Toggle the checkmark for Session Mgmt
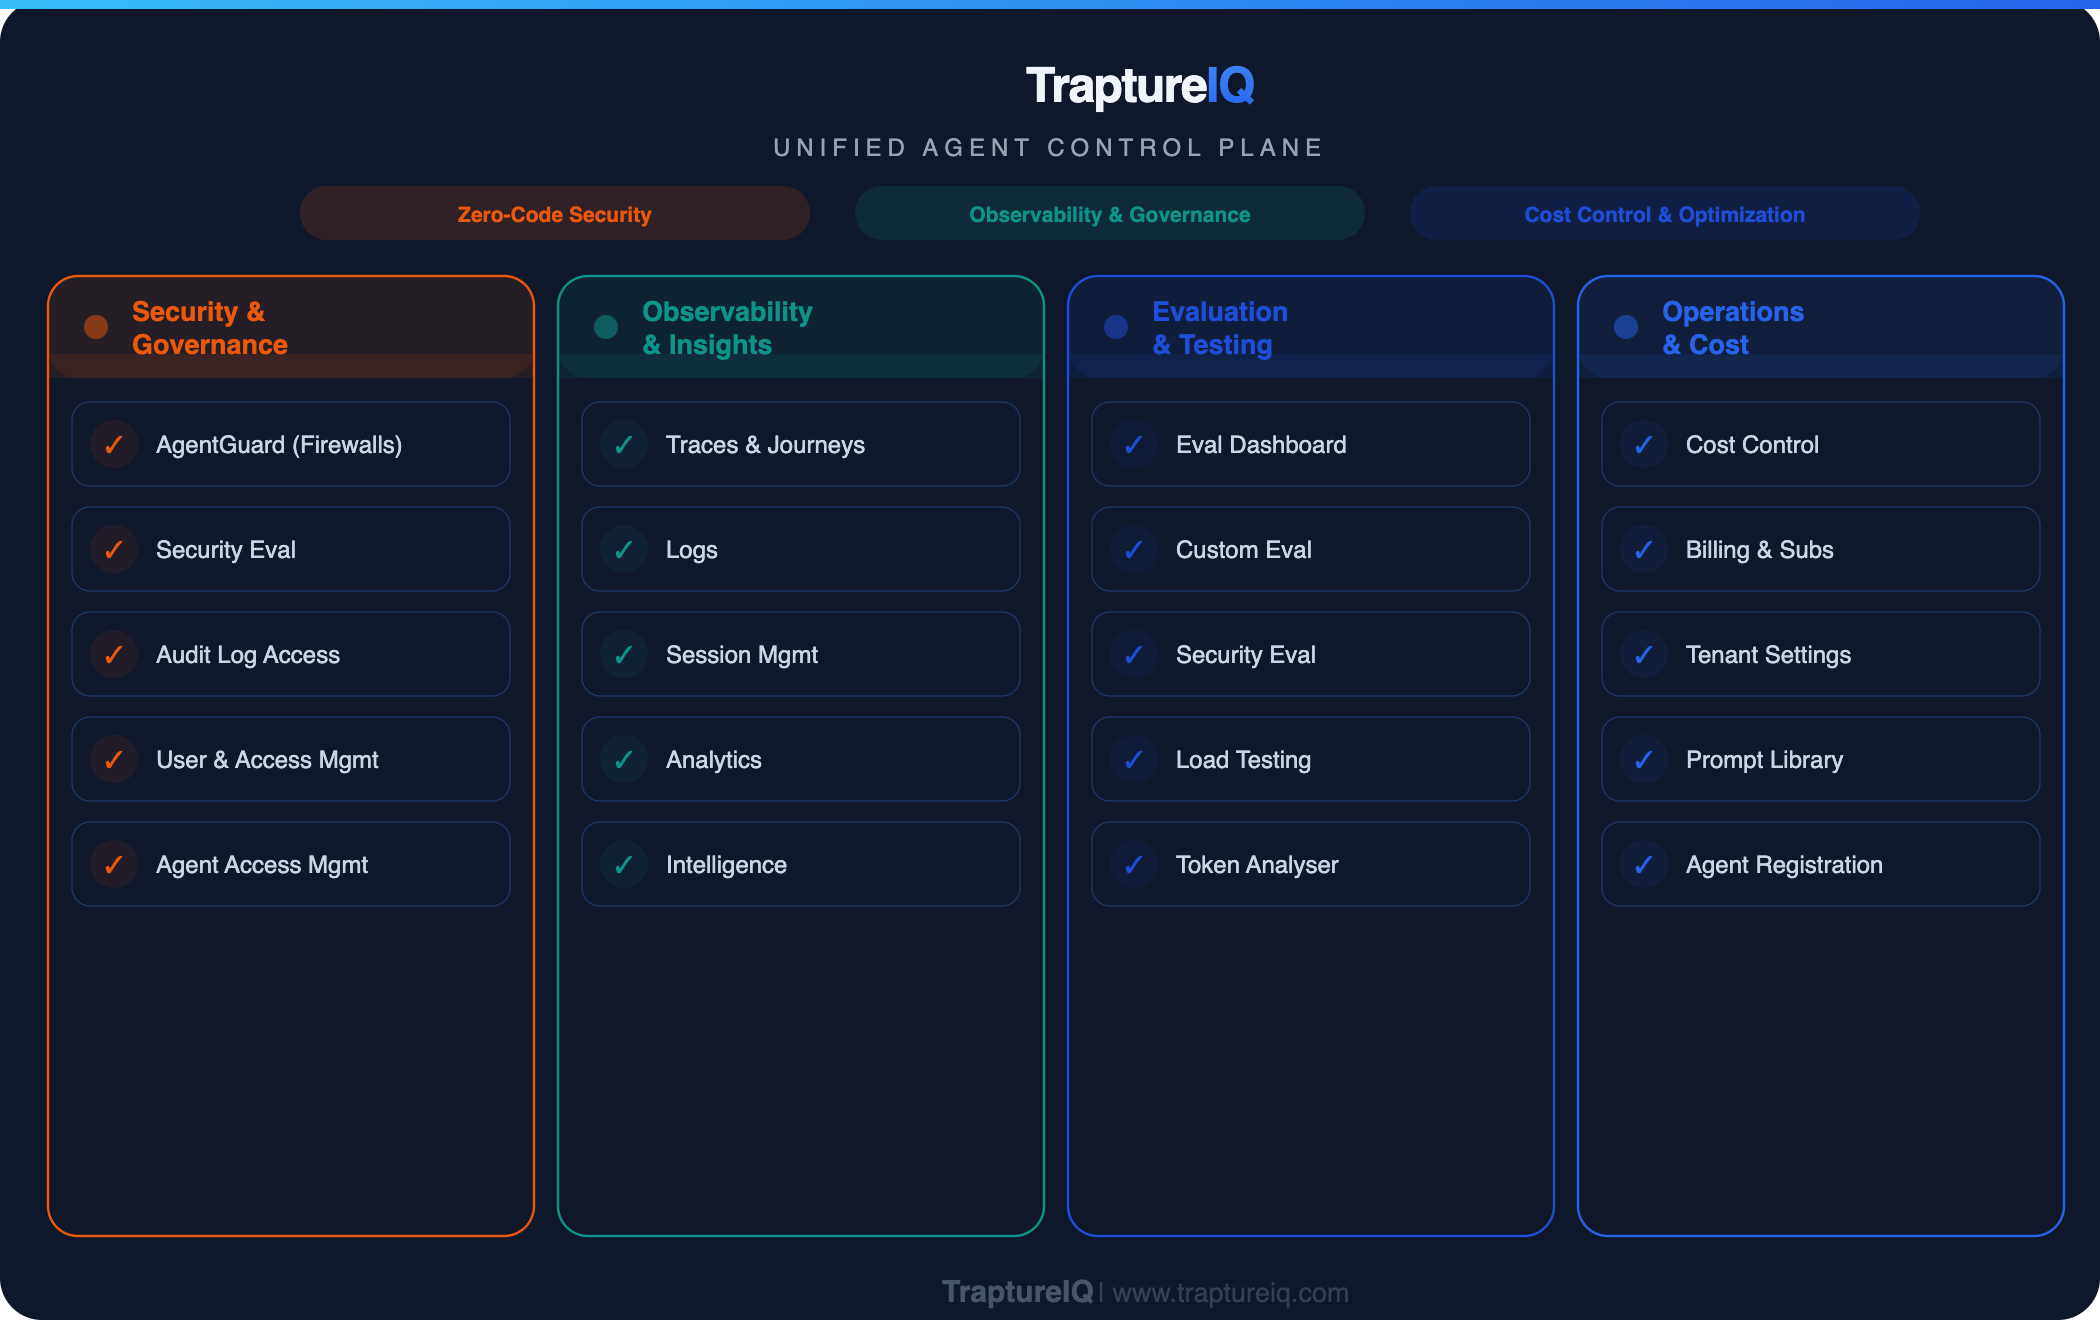This screenshot has width=2100, height=1320. pos(624,655)
